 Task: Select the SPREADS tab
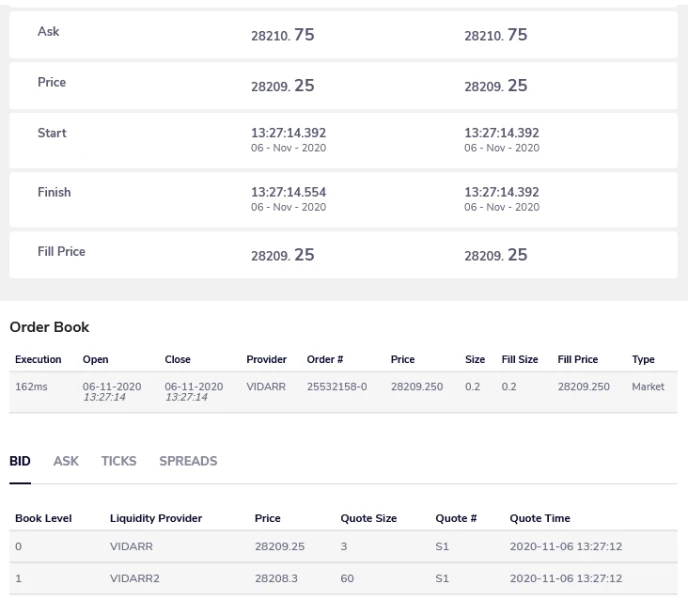point(188,461)
